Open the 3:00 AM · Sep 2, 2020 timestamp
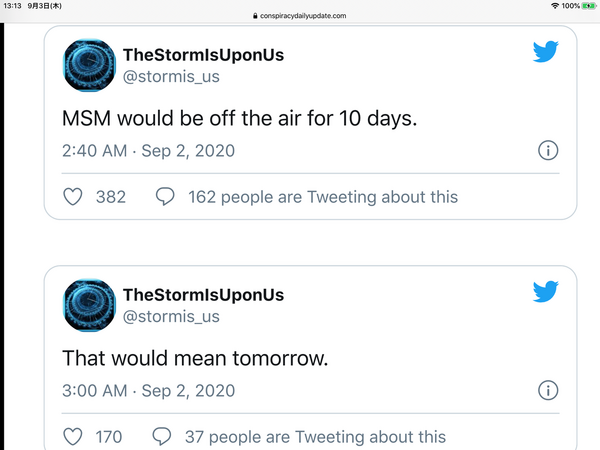This screenshot has height=450, width=600. tap(148, 390)
